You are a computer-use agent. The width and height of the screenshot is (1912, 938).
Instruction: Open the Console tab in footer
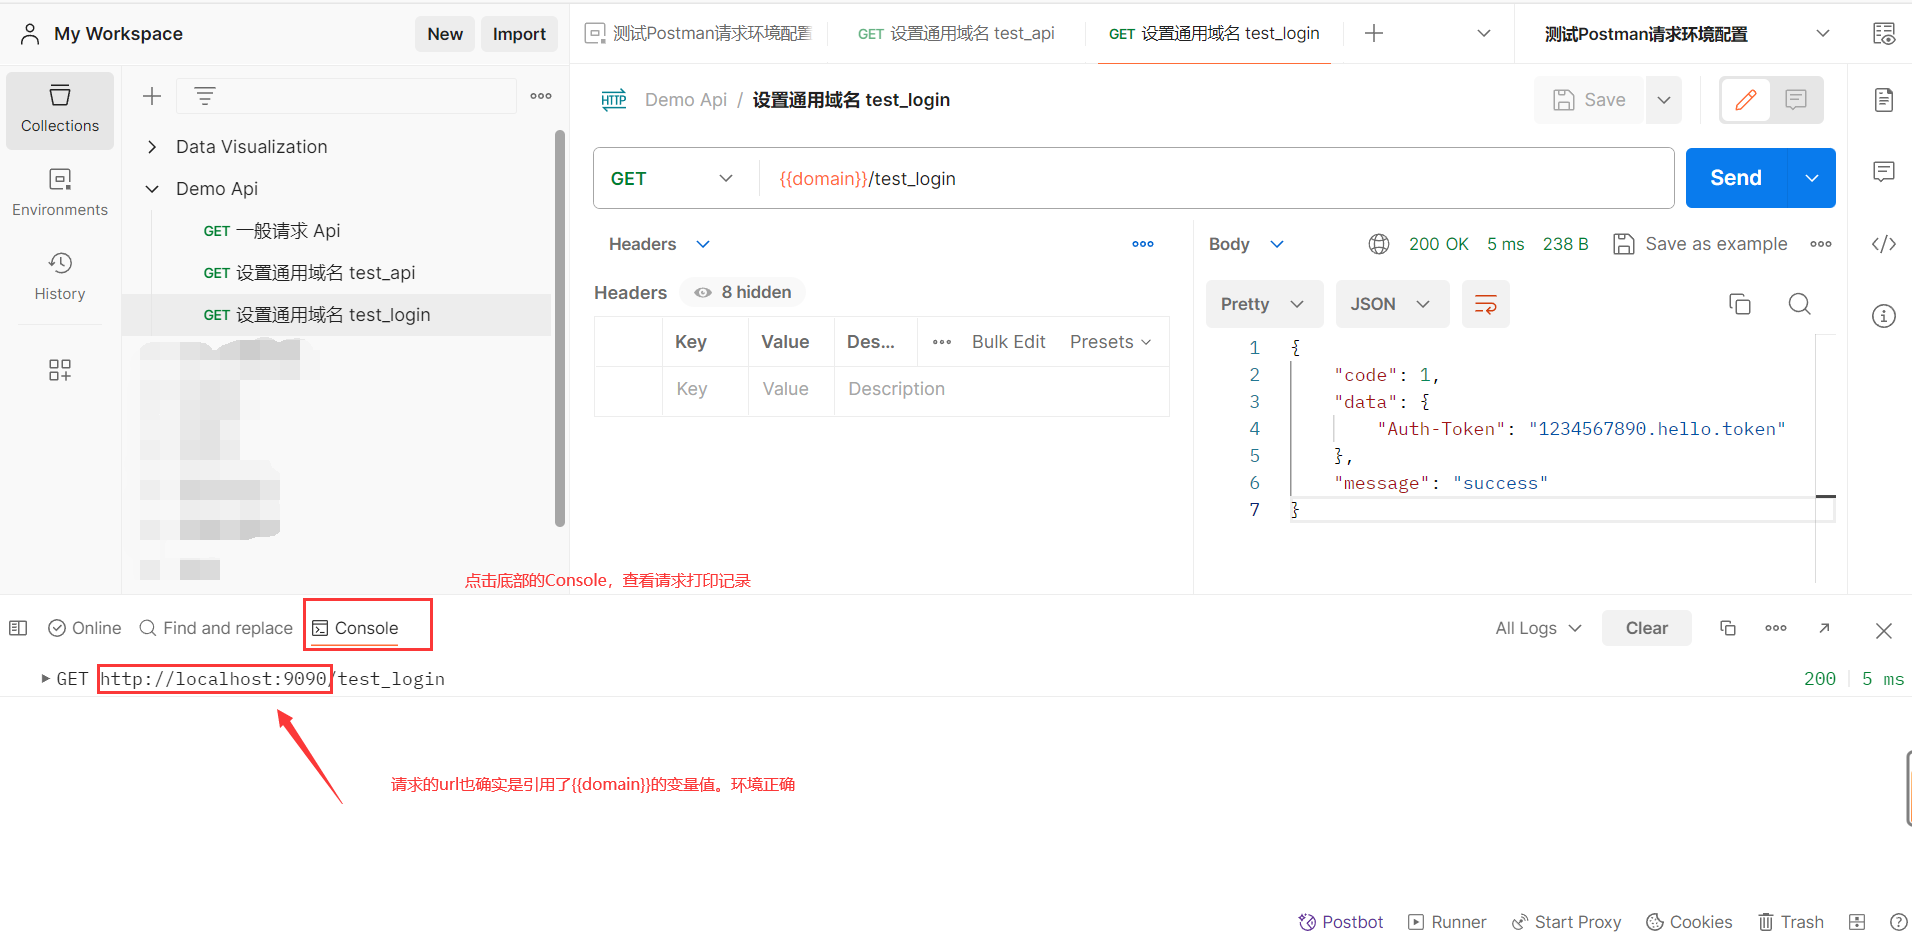[x=356, y=628]
